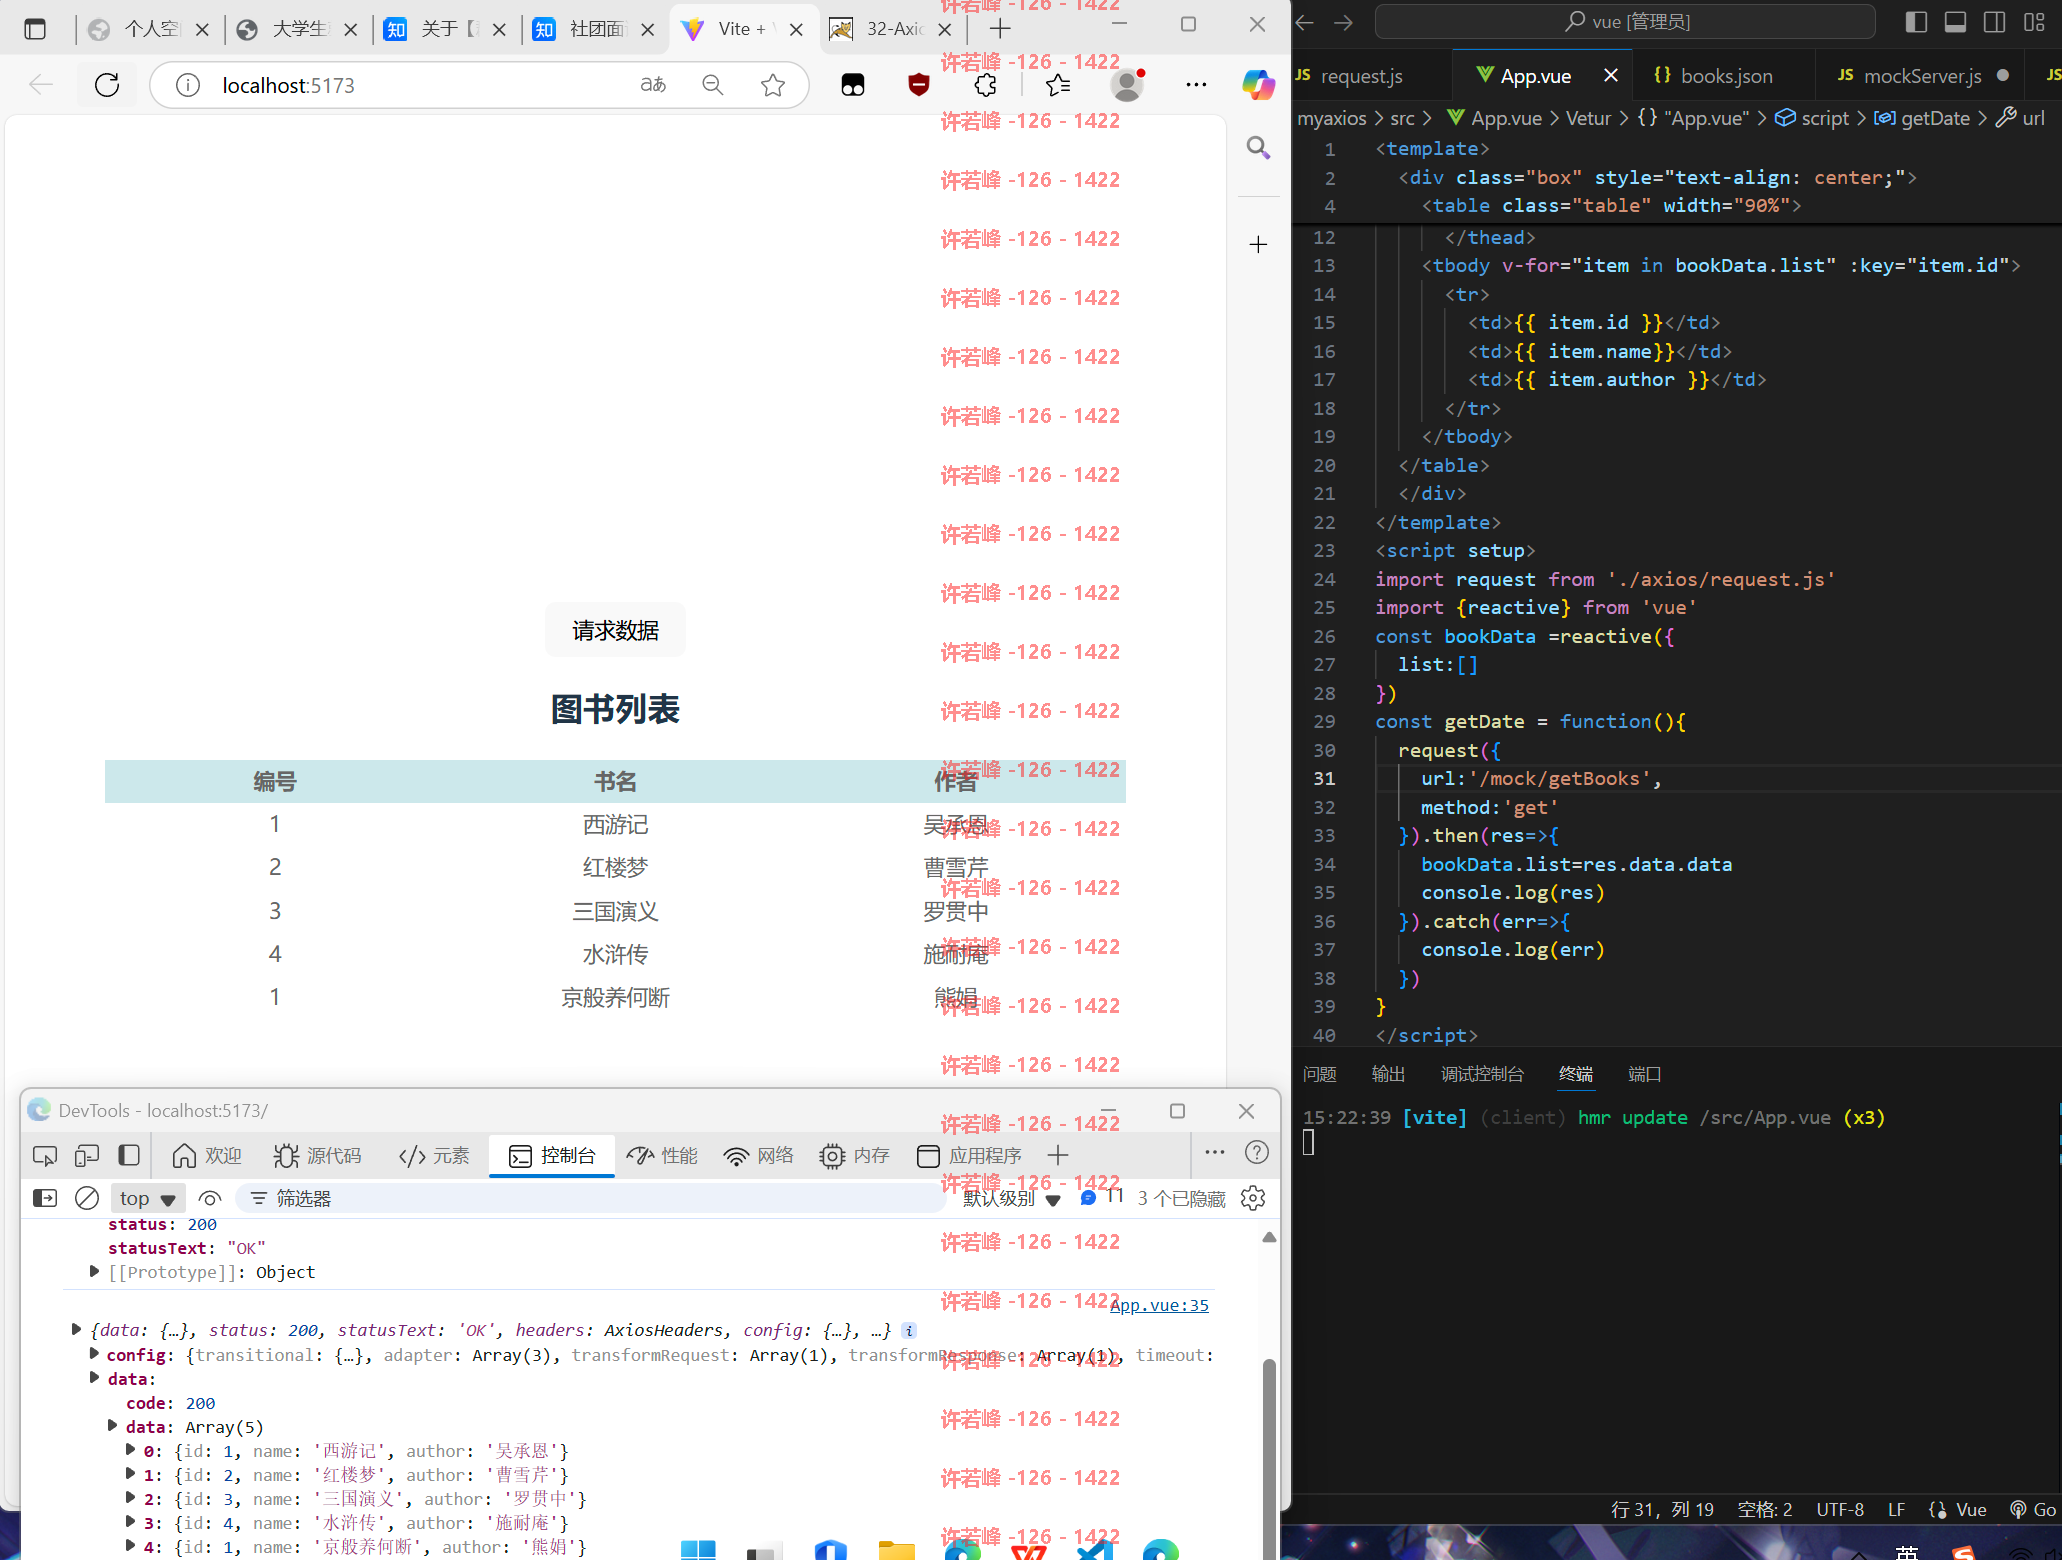Screen dimensions: 2062x1560
Task: Click the site info icon in address bar
Action: pyautogui.click(x=187, y=85)
